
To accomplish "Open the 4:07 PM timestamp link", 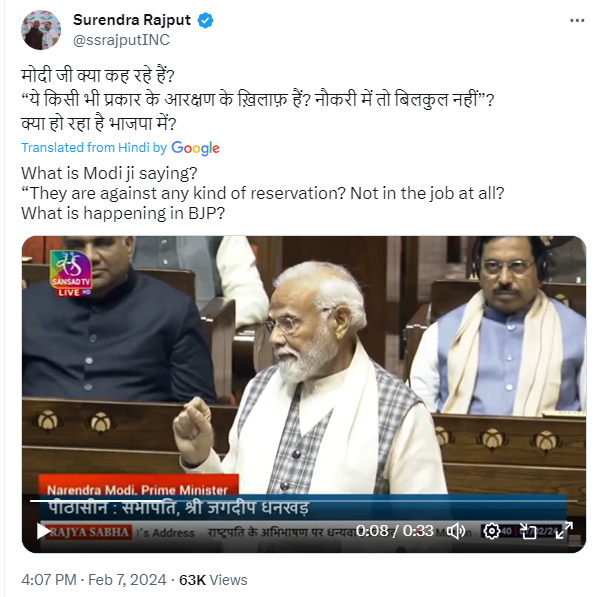I will click(x=49, y=580).
